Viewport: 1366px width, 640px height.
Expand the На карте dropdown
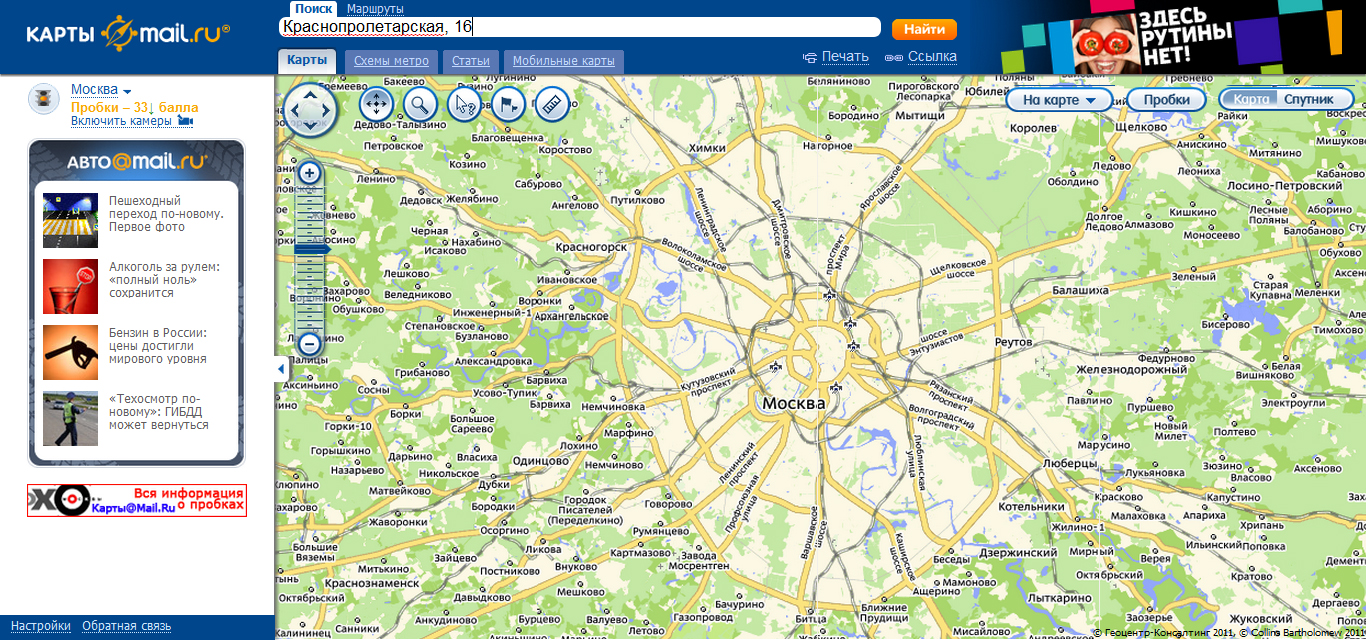1060,100
